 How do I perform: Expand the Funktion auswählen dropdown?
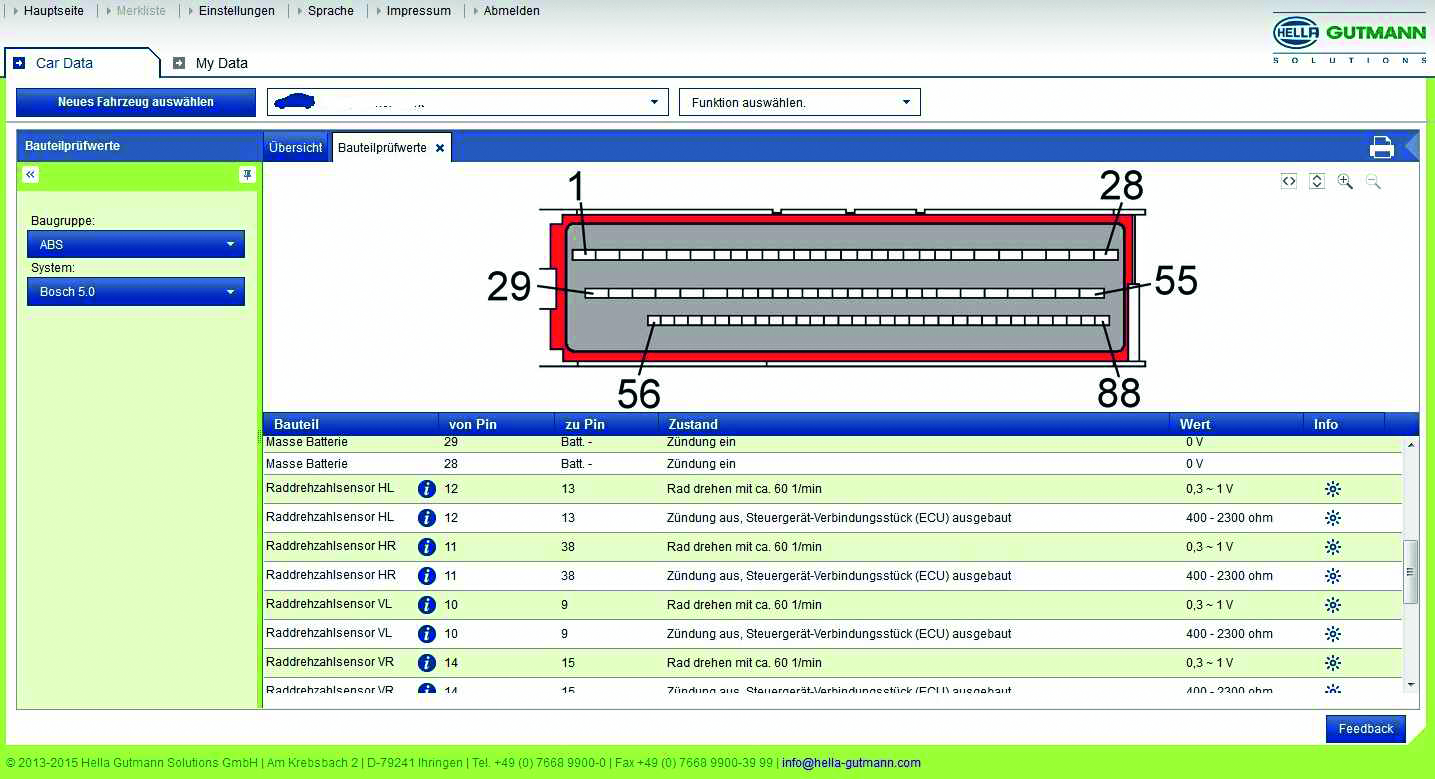tap(799, 102)
